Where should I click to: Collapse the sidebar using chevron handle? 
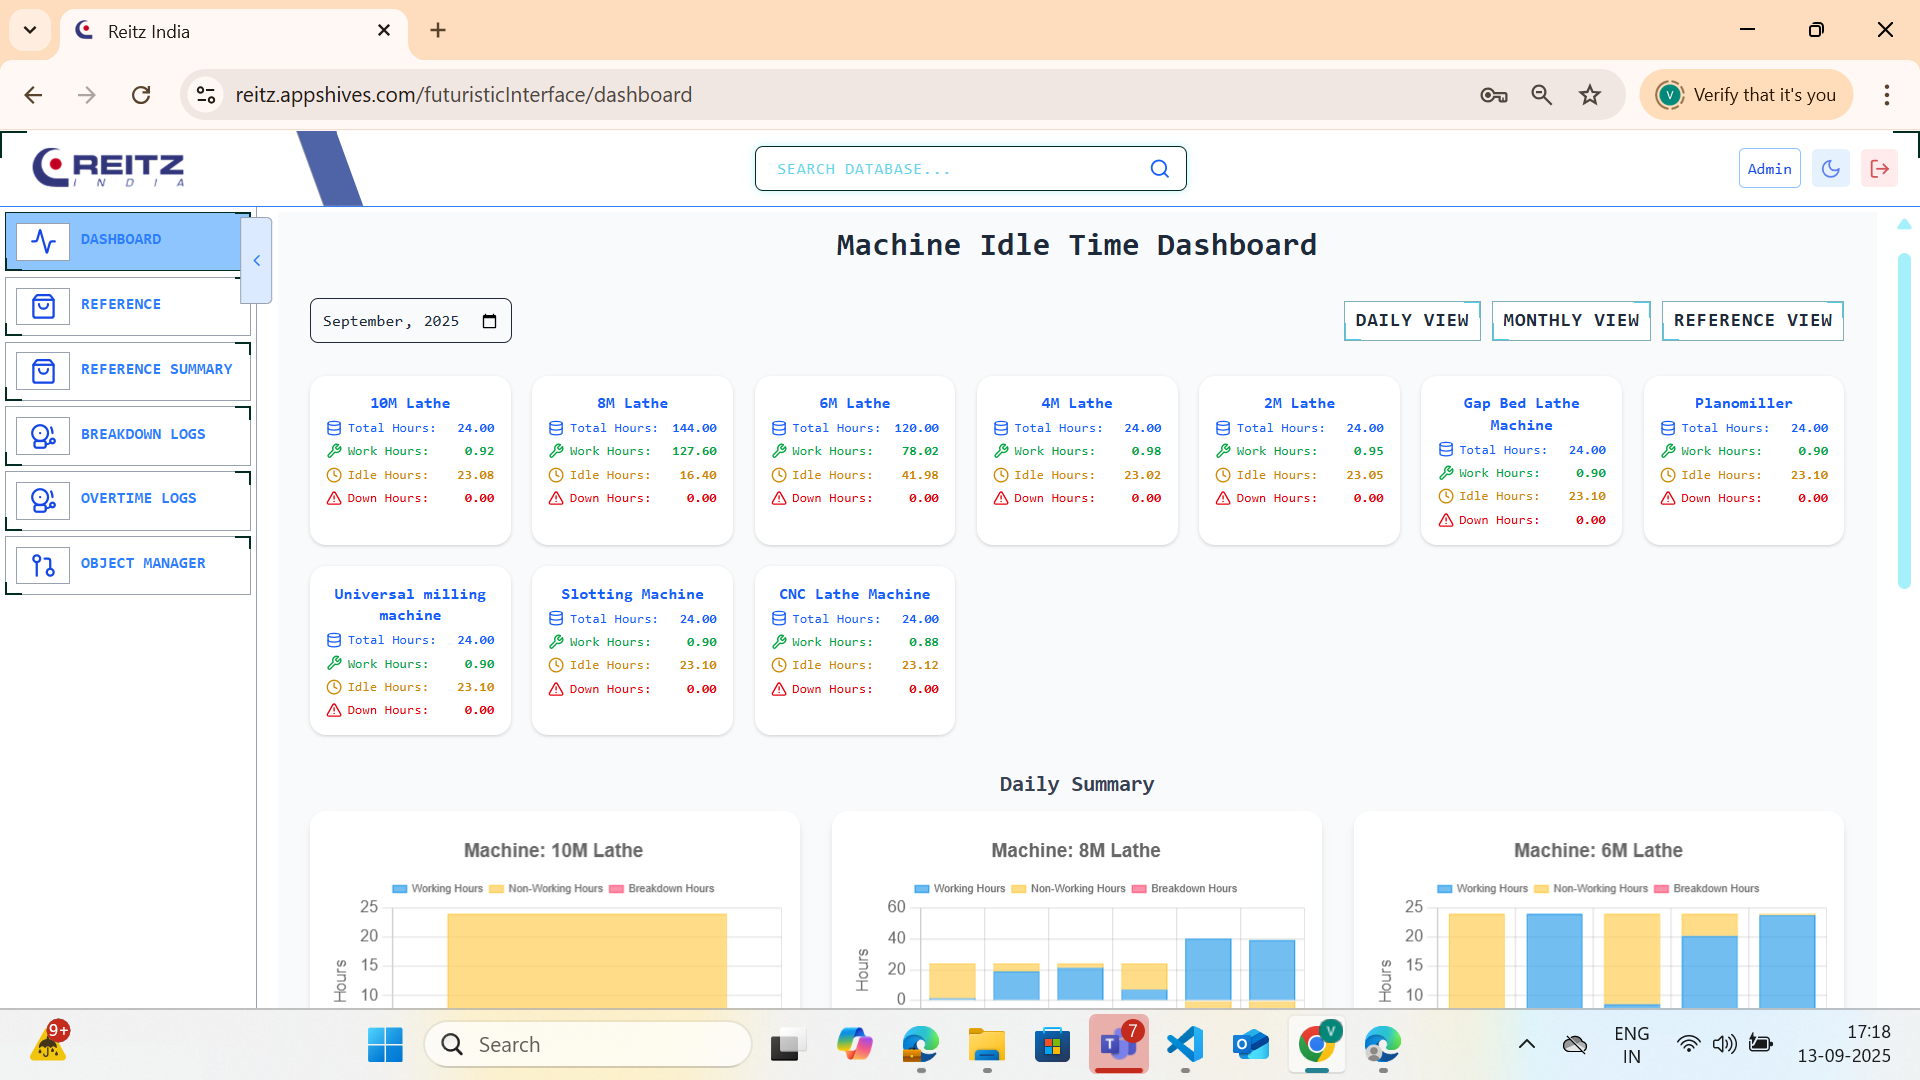(257, 261)
